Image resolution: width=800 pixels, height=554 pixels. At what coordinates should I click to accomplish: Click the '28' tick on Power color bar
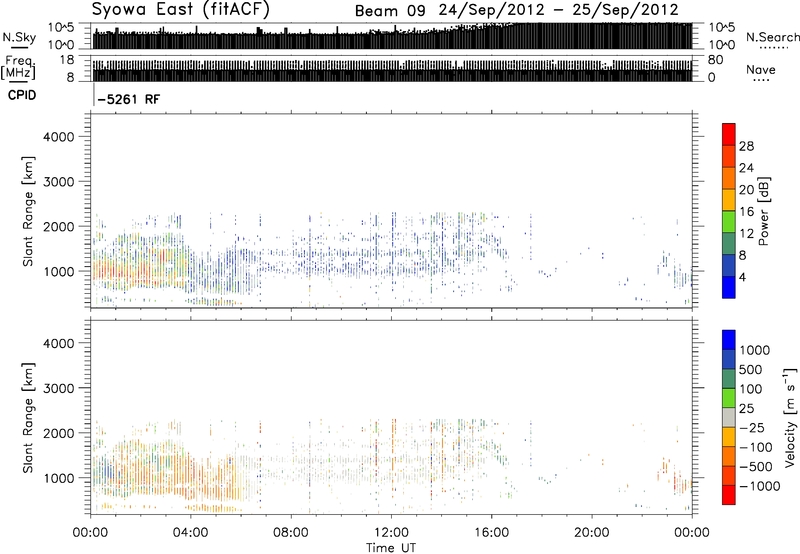coord(746,146)
